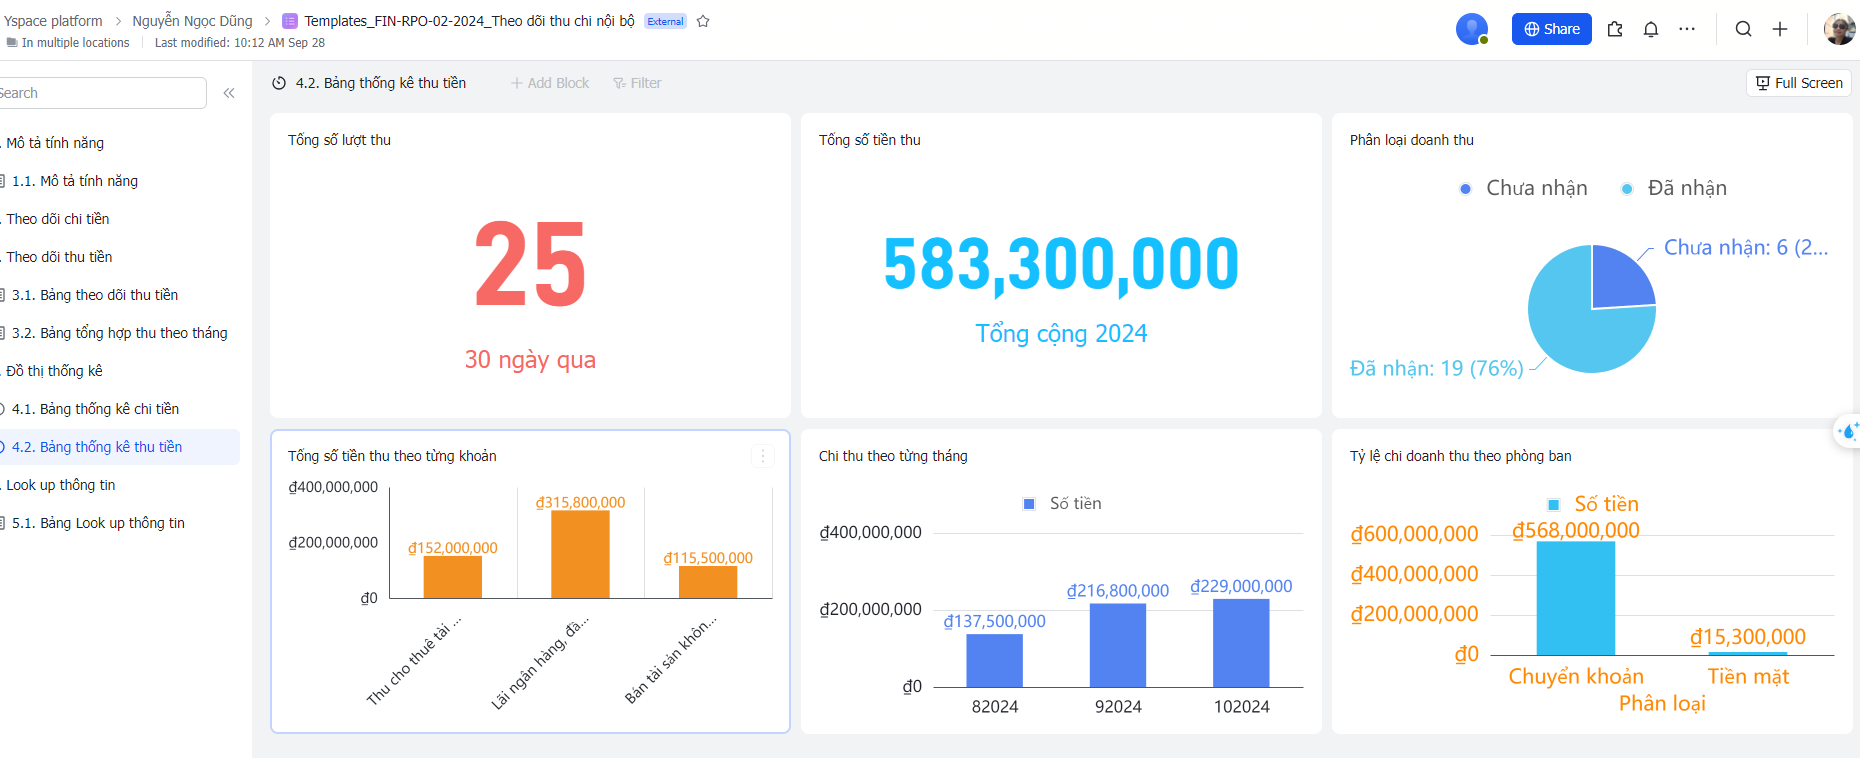Open the user profile avatar
The image size is (1860, 758).
1839,29
